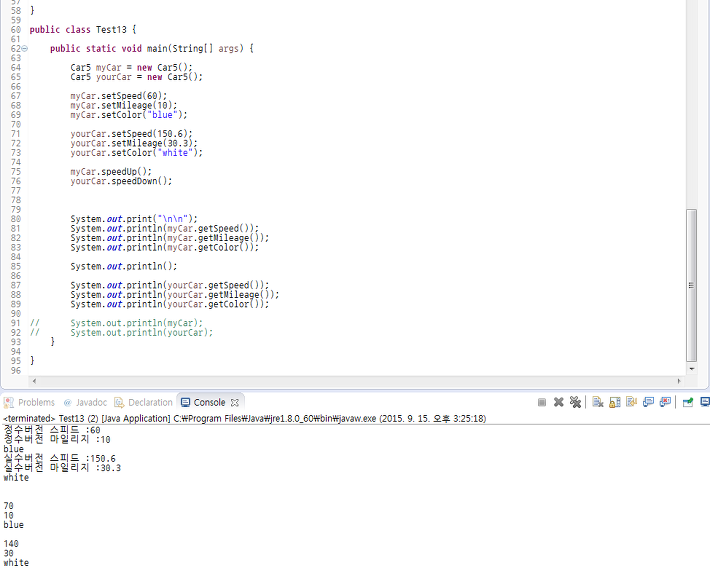Toggle Word Wrap in the console
The image size is (710, 576).
[631, 402]
